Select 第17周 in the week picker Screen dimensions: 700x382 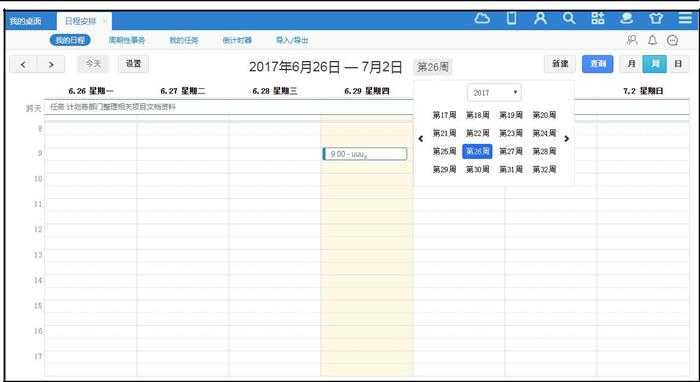[x=444, y=115]
